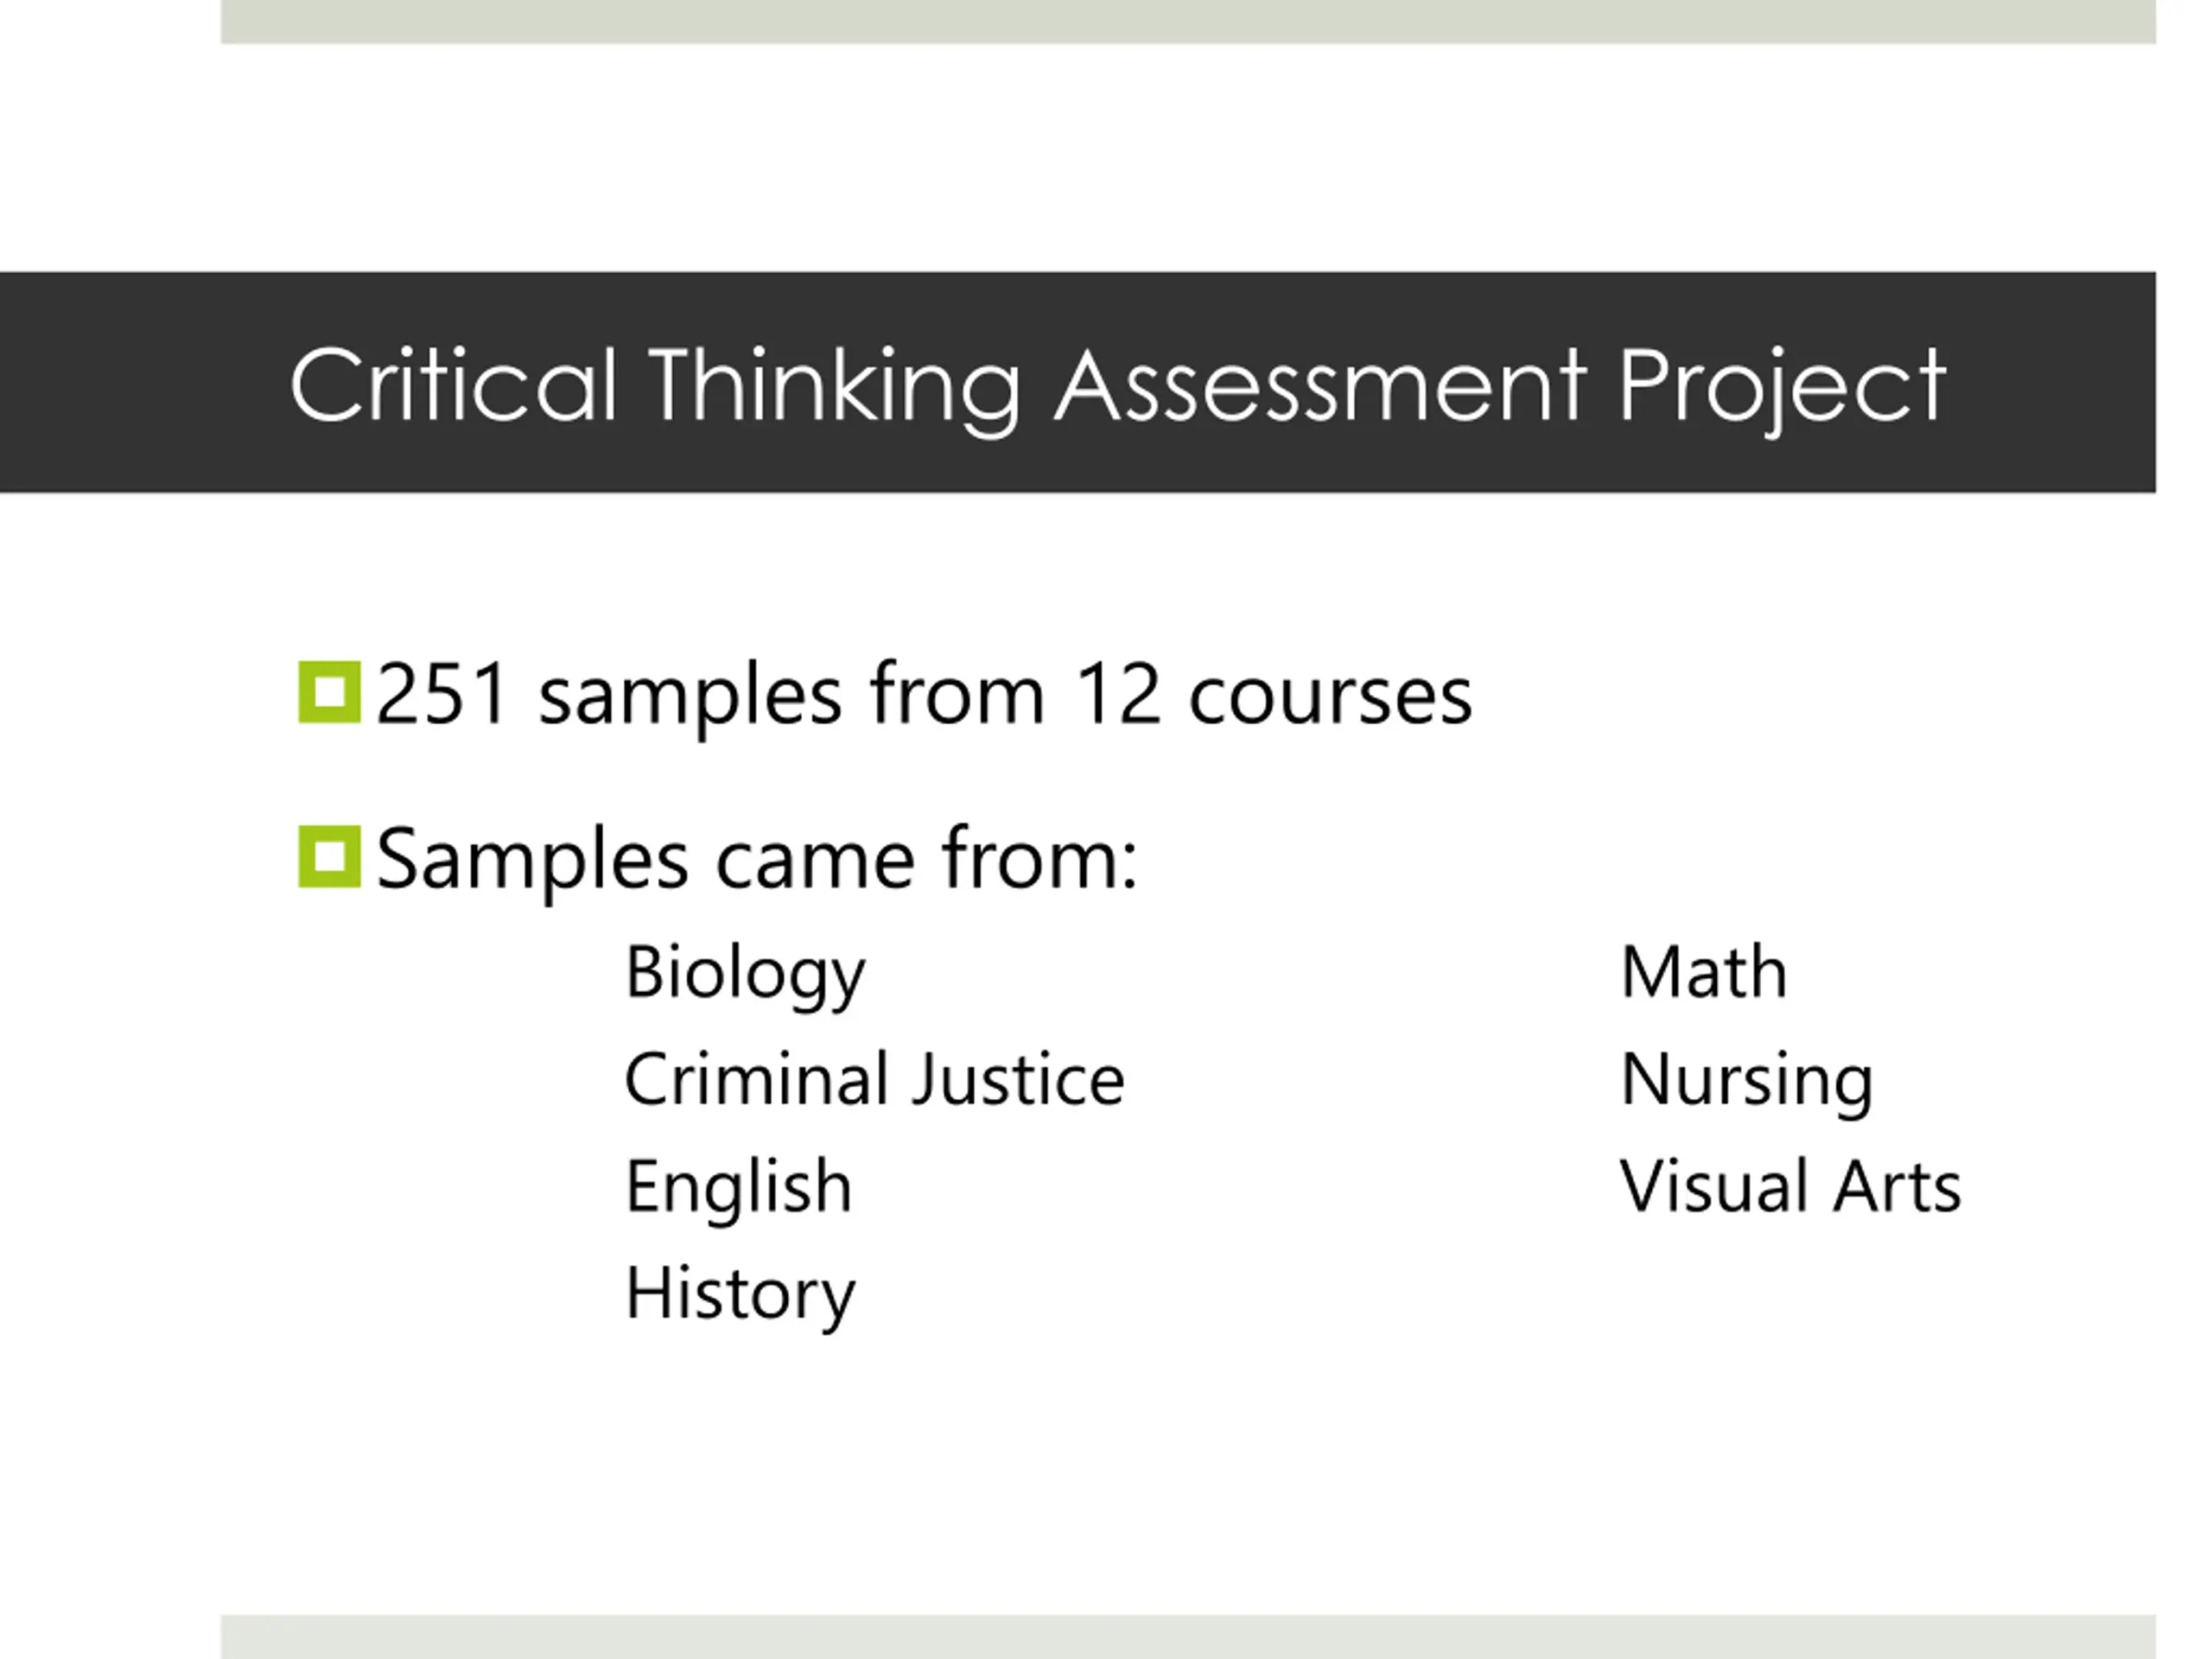Click the word courses in first bullet

coord(1330,697)
